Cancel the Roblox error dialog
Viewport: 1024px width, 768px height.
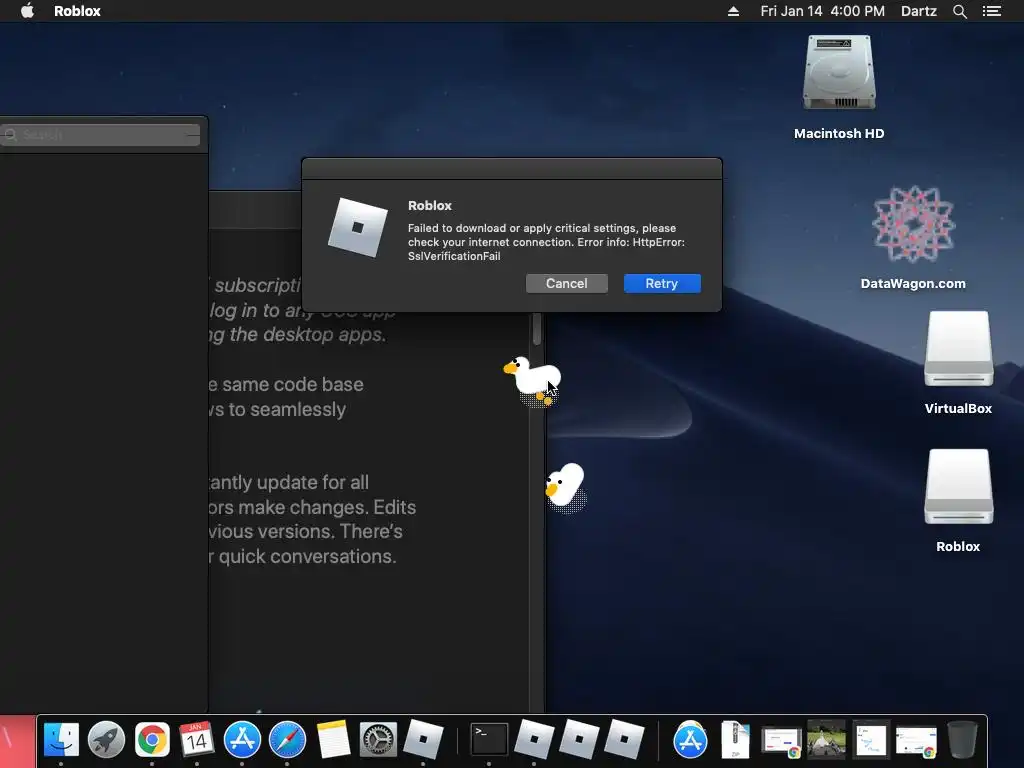click(566, 283)
